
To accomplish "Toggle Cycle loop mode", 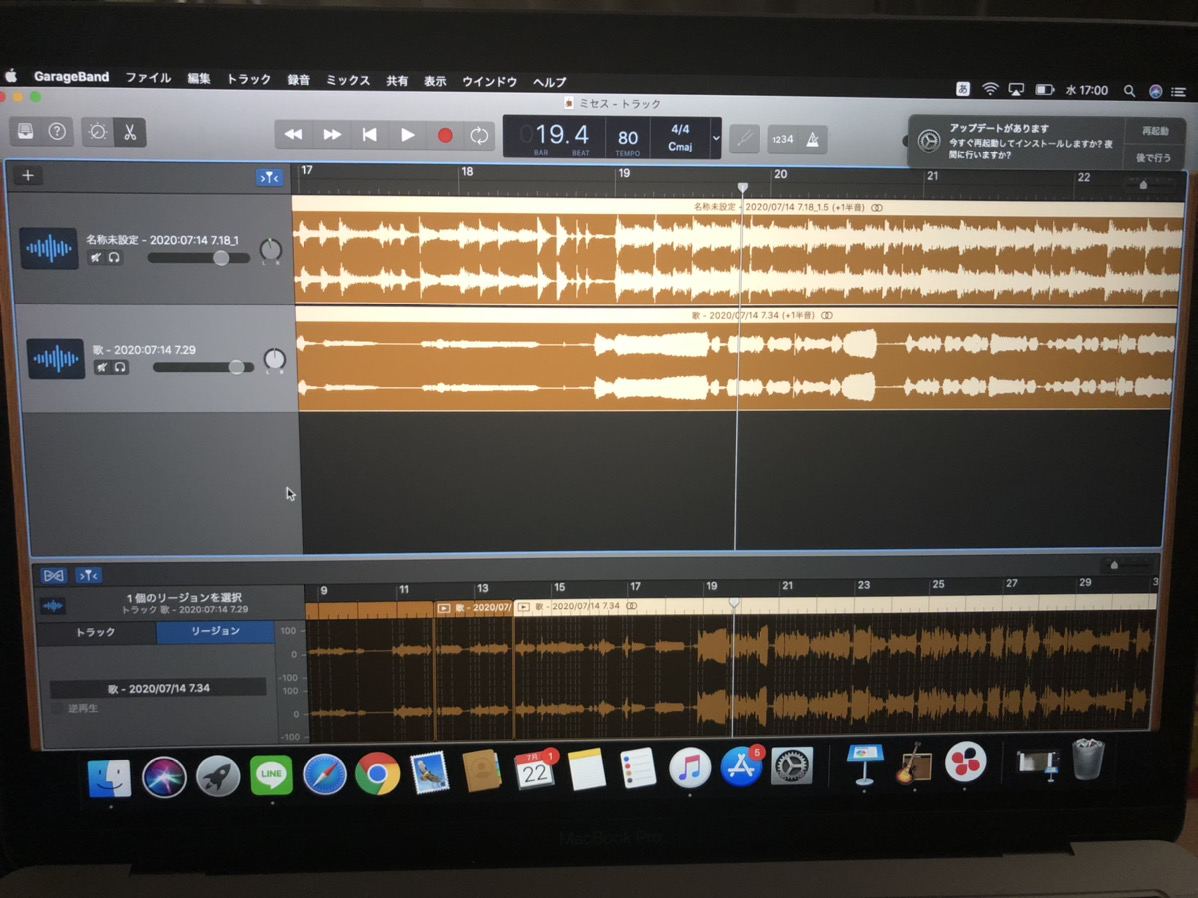I will pos(480,137).
